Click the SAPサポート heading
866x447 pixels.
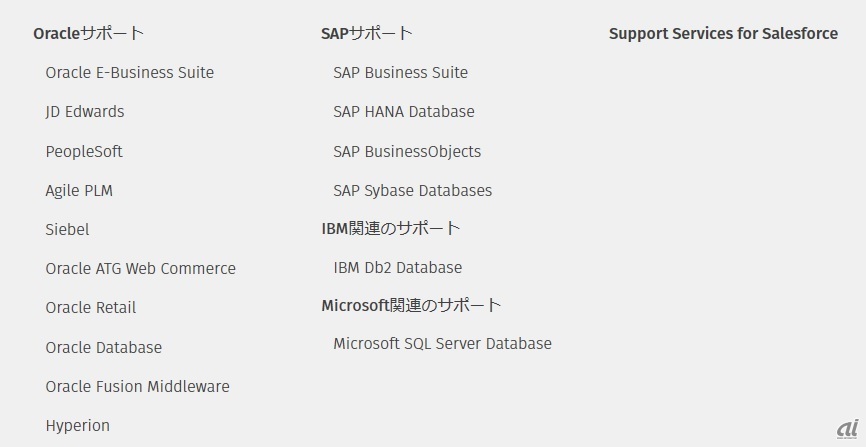click(366, 34)
